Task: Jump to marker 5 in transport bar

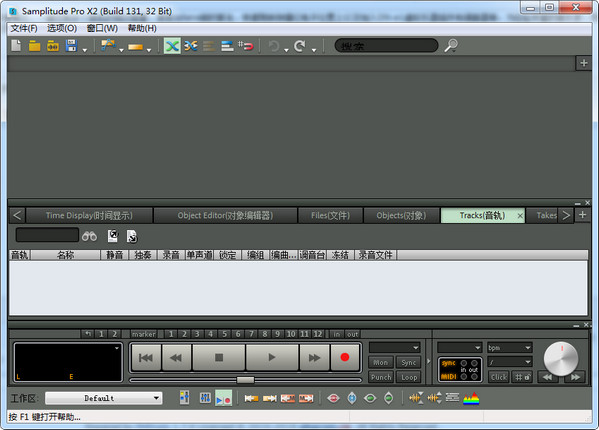Action: click(x=224, y=334)
